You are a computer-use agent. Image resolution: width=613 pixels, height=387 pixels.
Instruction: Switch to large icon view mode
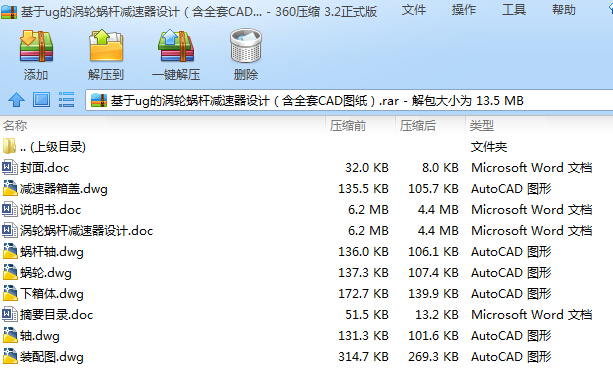[x=41, y=100]
